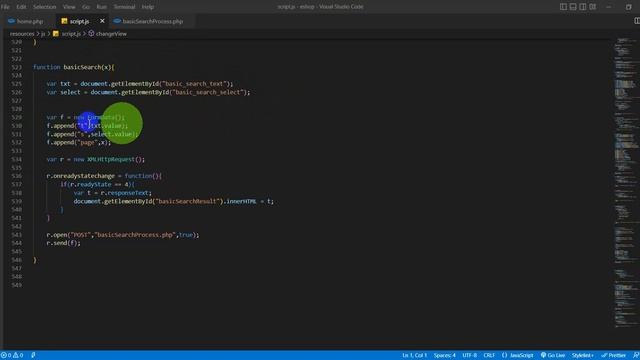
Task: Open the Run menu
Action: tap(102, 7)
